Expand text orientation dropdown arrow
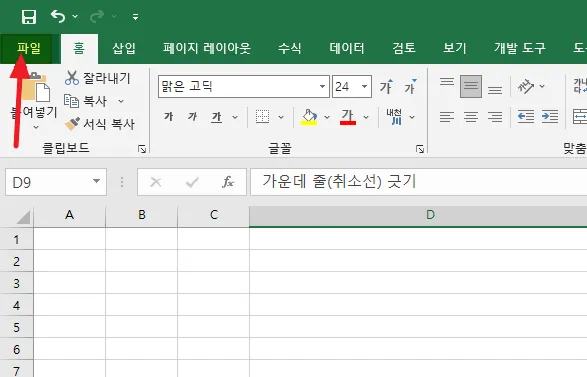The image size is (587, 377). (x=542, y=86)
